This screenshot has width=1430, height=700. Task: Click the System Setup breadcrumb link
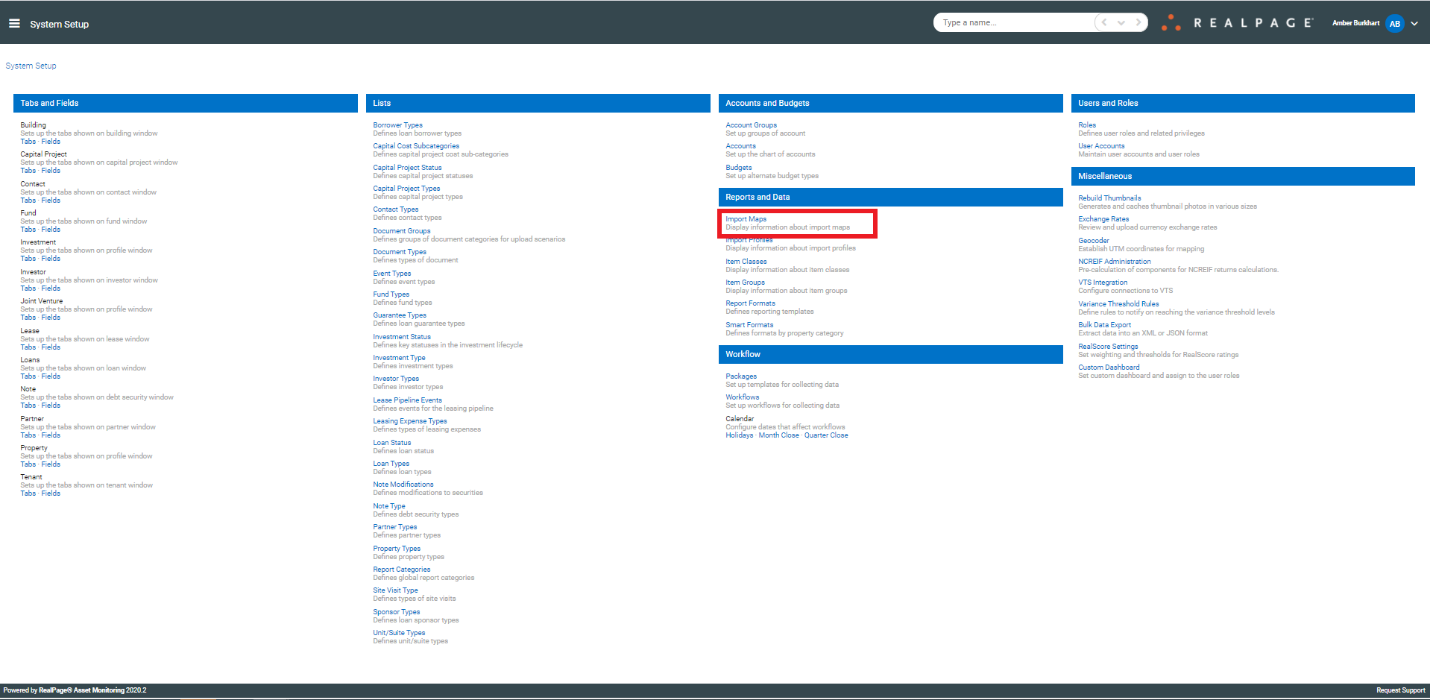pyautogui.click(x=31, y=66)
